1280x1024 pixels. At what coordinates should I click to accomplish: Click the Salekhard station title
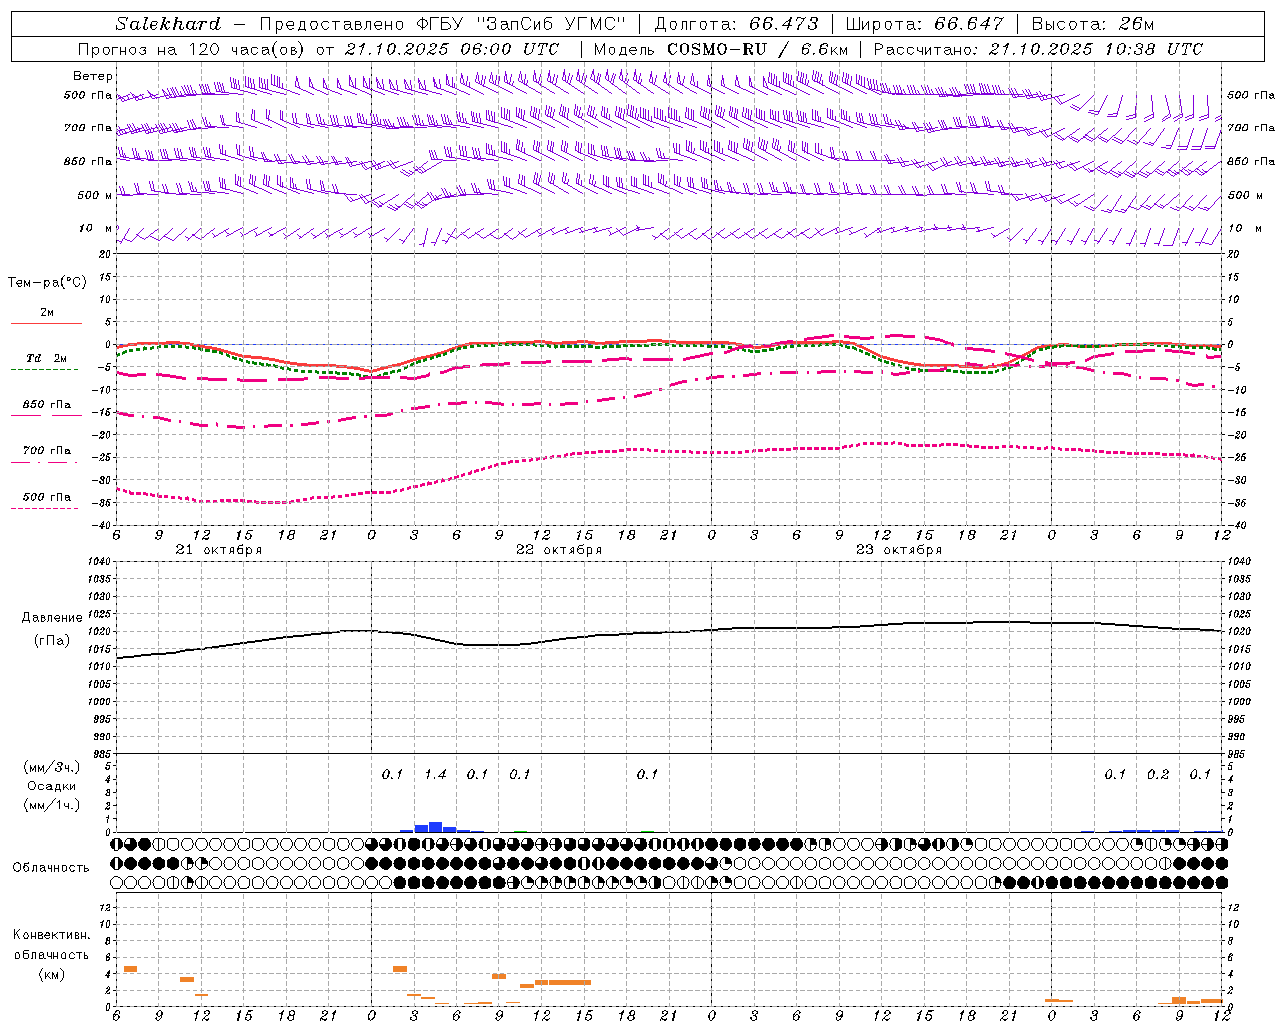pos(168,24)
